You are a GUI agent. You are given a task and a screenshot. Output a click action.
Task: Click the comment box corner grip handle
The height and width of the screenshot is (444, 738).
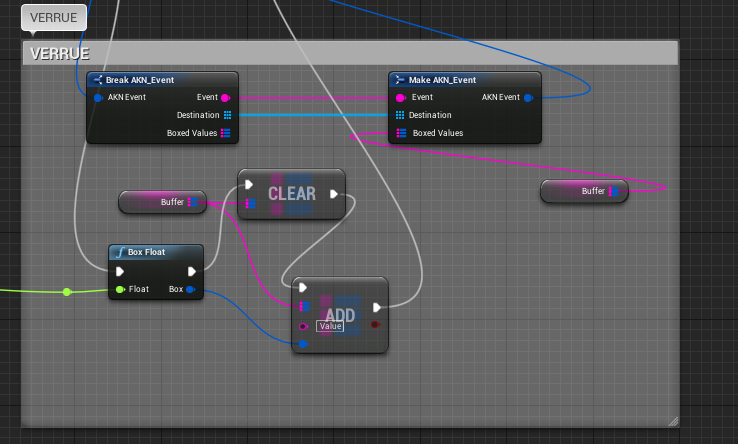(x=674, y=421)
